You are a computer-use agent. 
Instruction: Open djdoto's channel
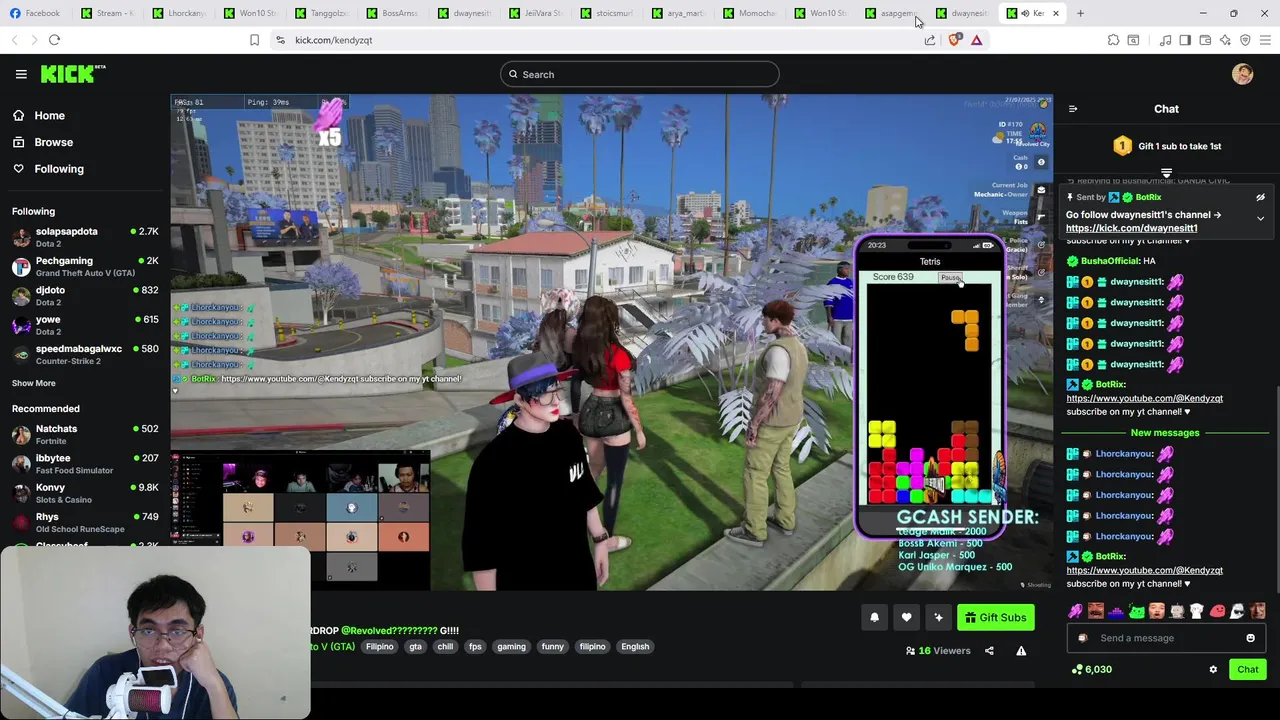coord(85,296)
